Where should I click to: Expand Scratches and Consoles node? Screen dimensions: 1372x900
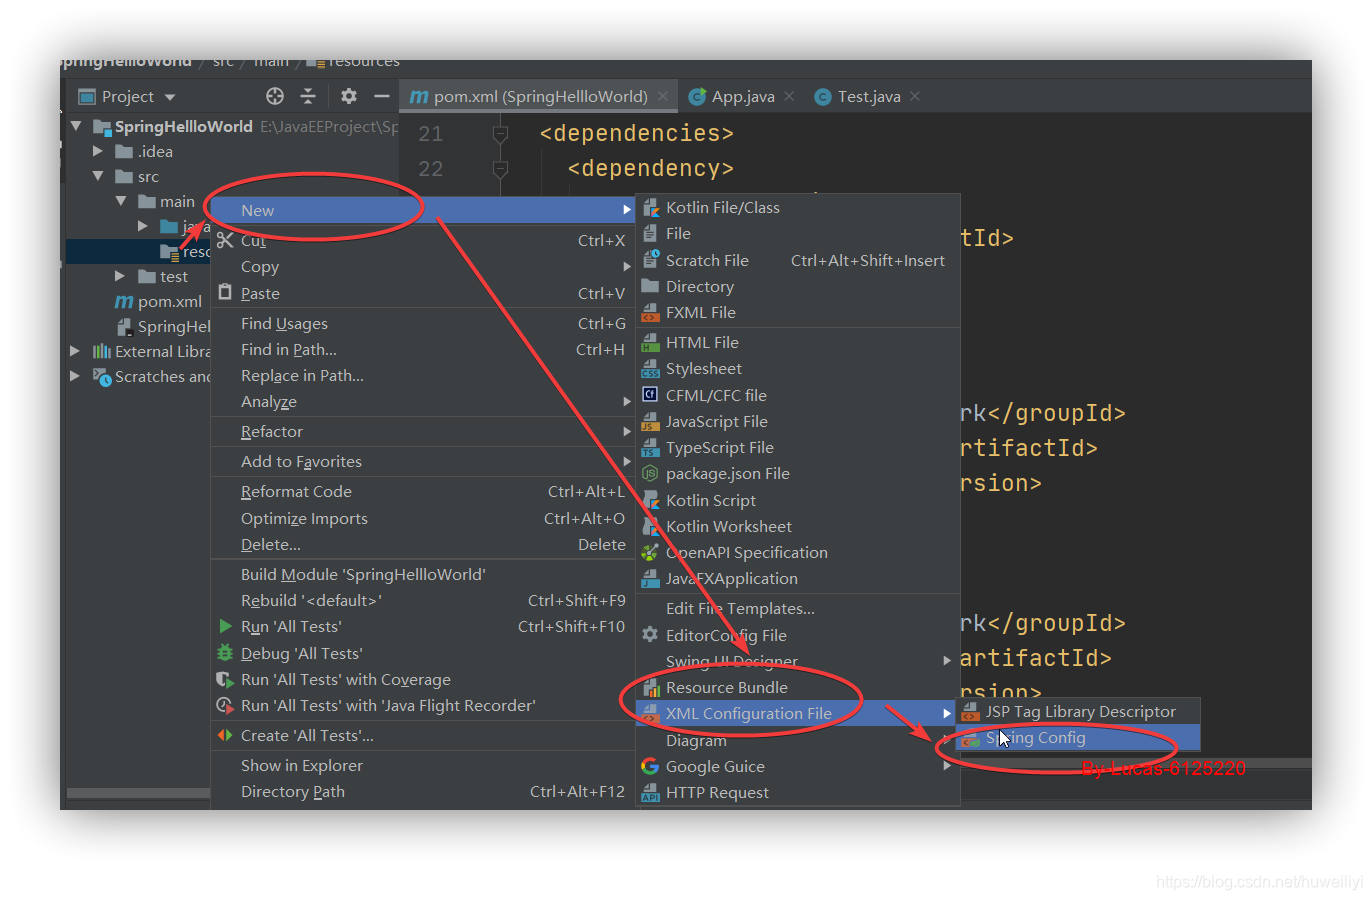pyautogui.click(x=75, y=376)
